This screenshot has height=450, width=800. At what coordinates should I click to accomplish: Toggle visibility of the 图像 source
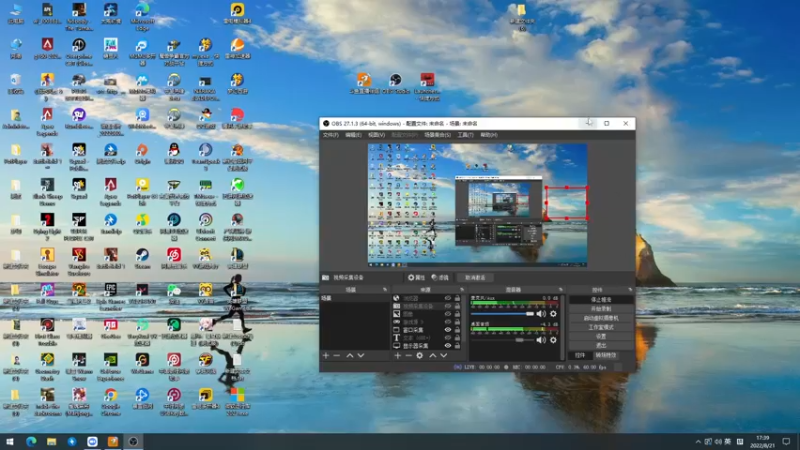(x=448, y=314)
